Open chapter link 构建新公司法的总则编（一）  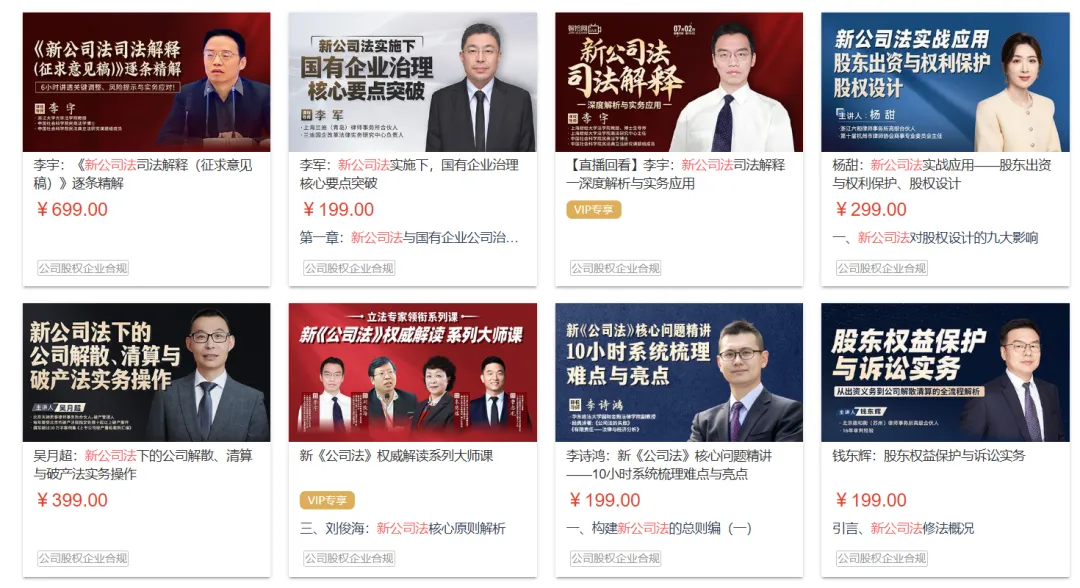[x=659, y=528]
